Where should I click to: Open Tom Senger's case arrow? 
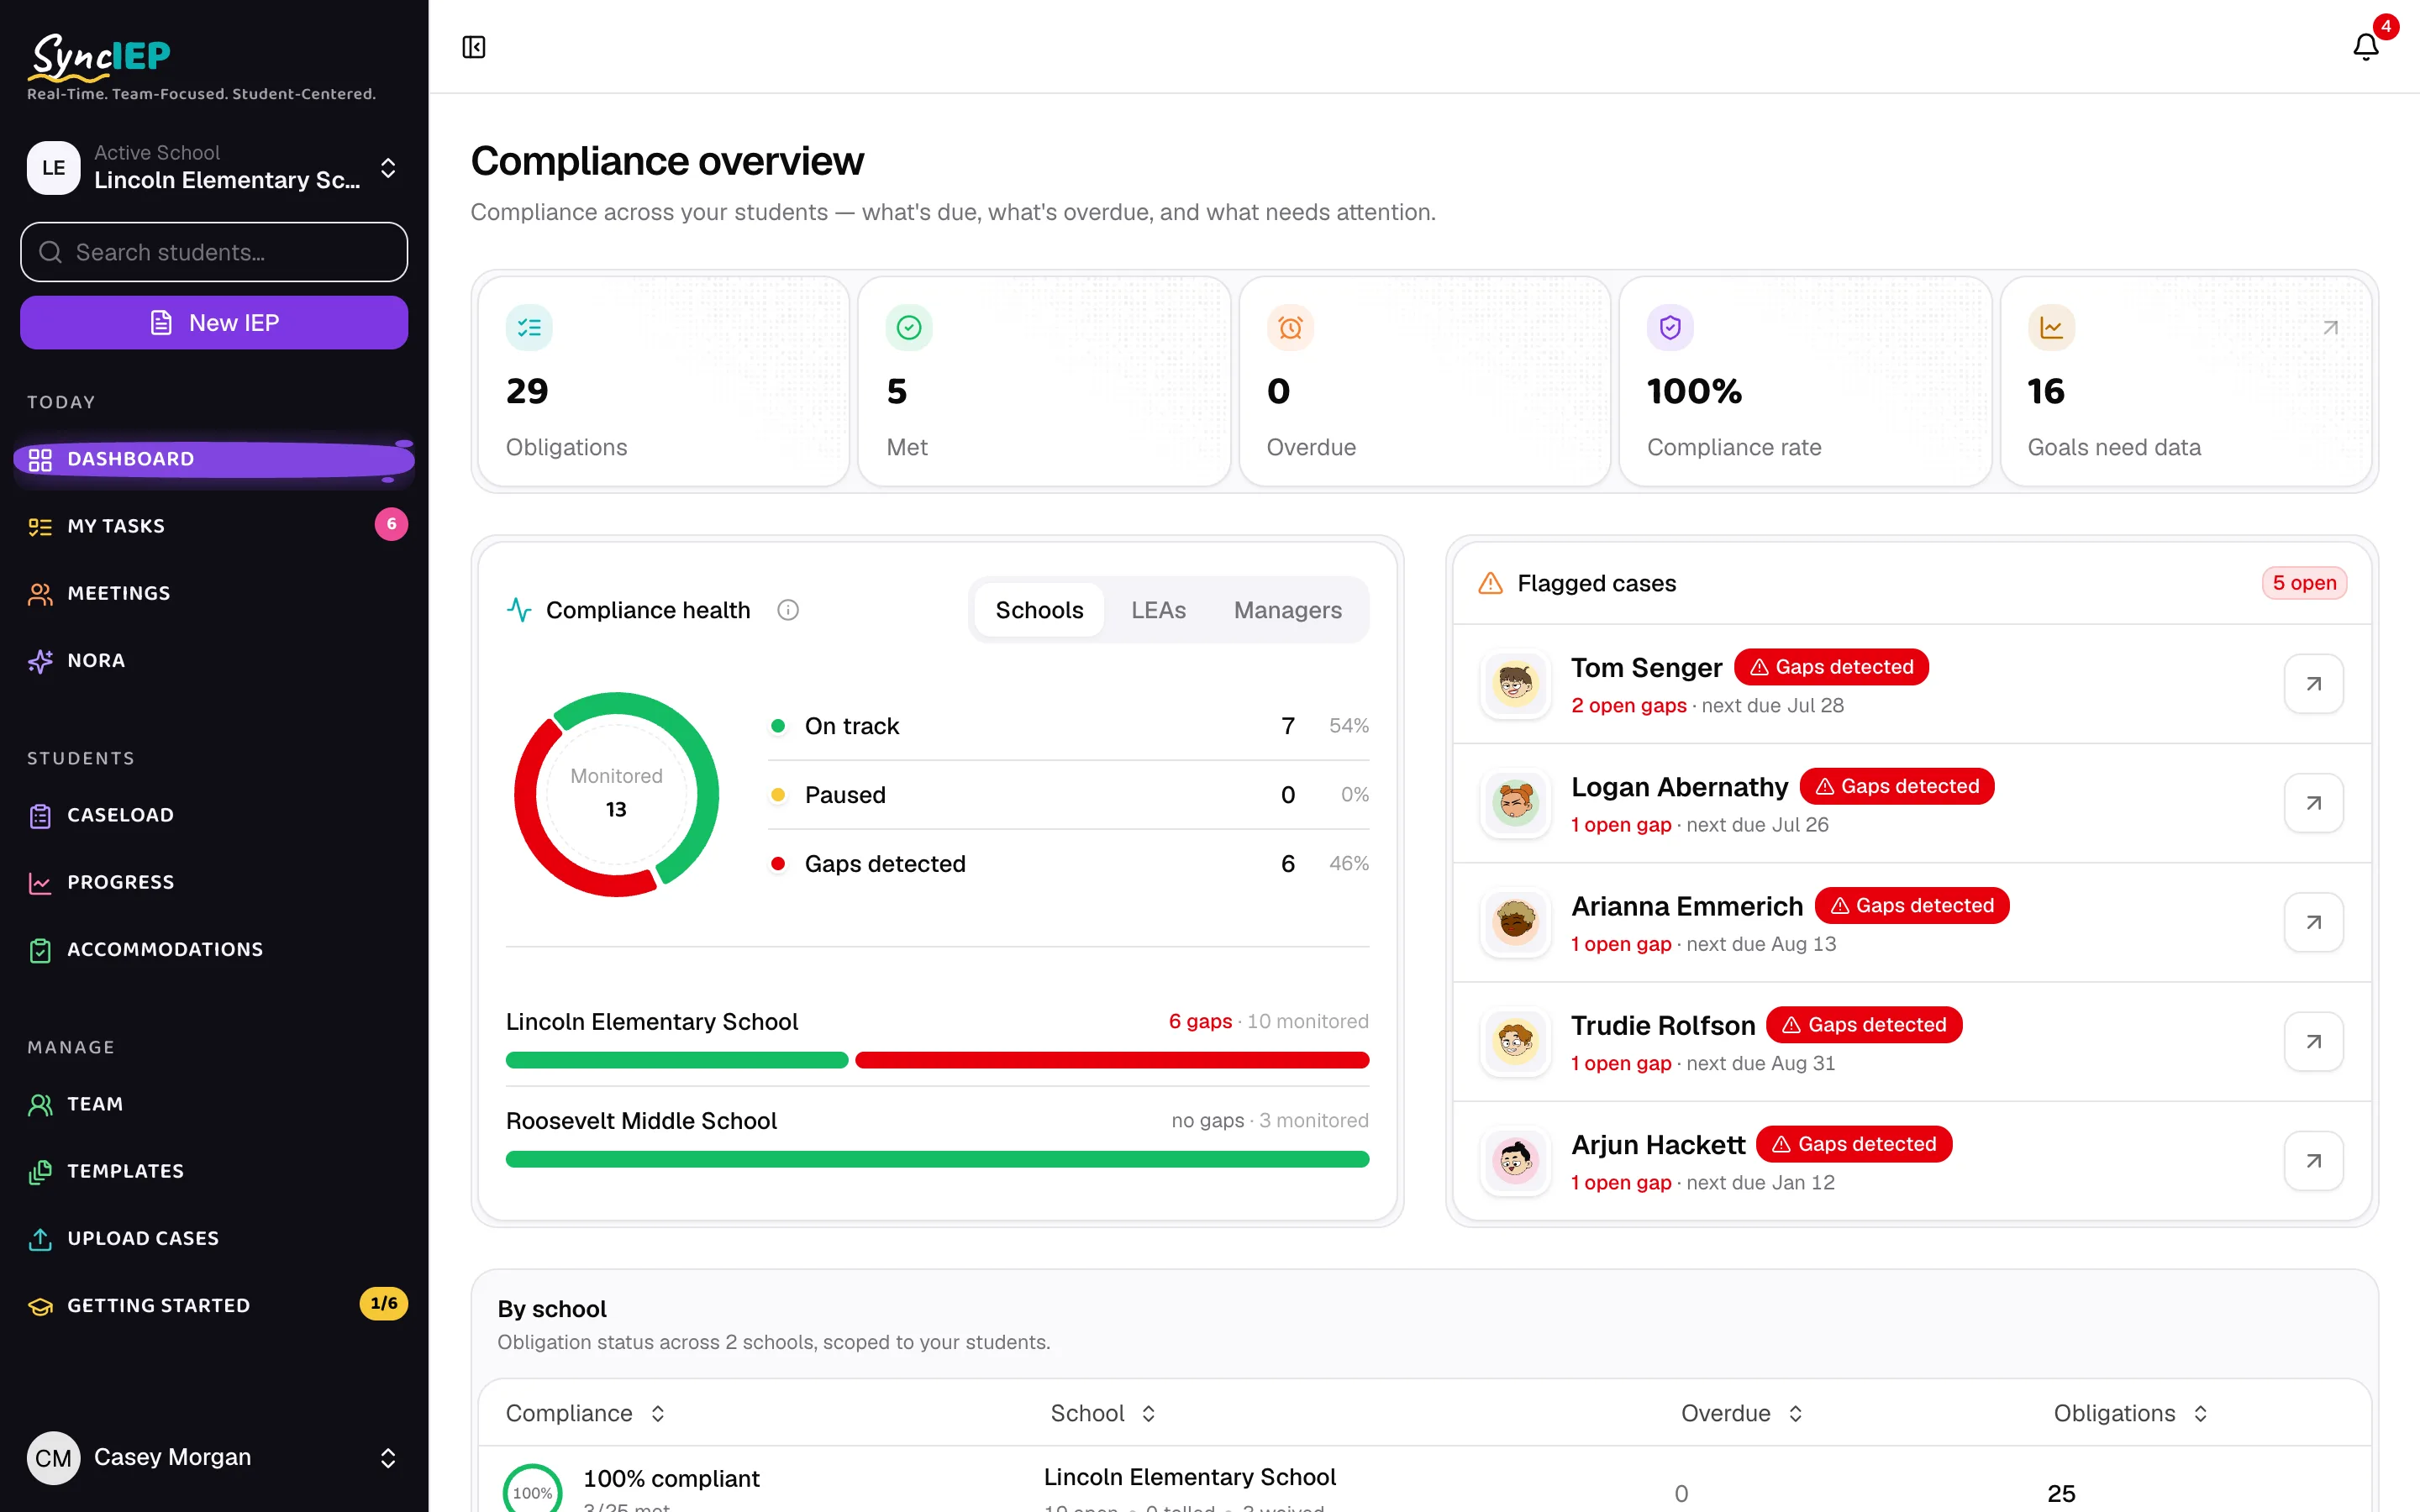(2313, 684)
